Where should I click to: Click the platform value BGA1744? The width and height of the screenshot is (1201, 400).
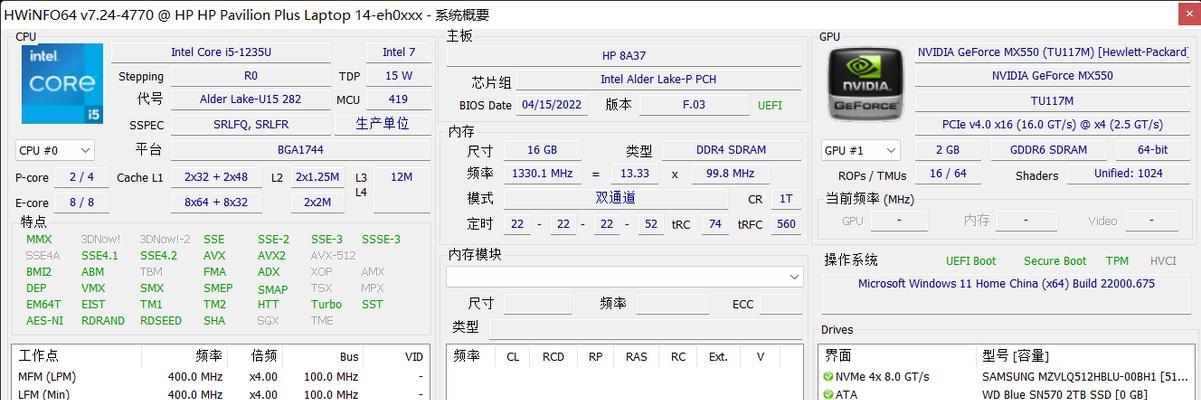(301, 150)
